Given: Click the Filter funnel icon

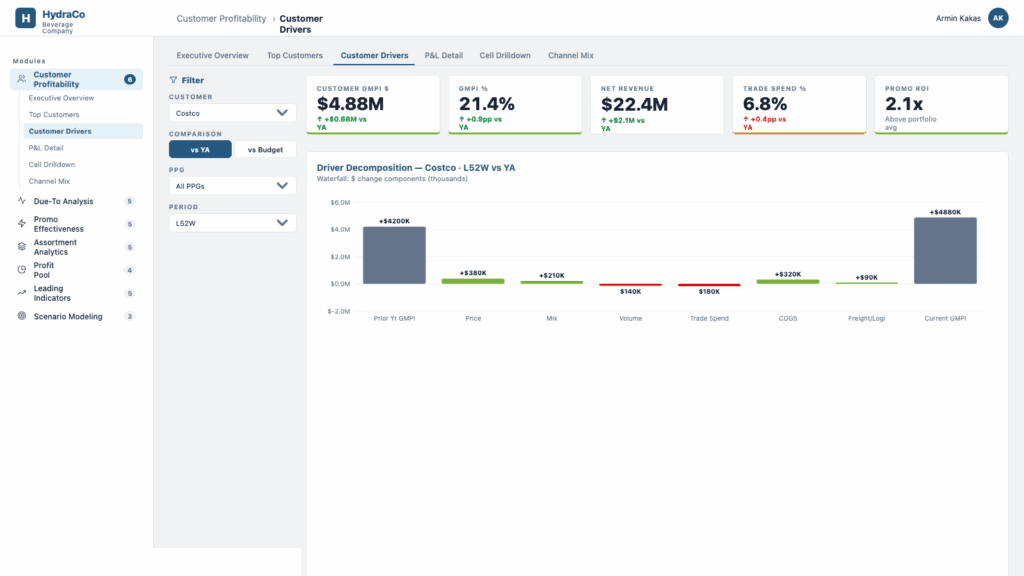Looking at the screenshot, I should pyautogui.click(x=173, y=80).
